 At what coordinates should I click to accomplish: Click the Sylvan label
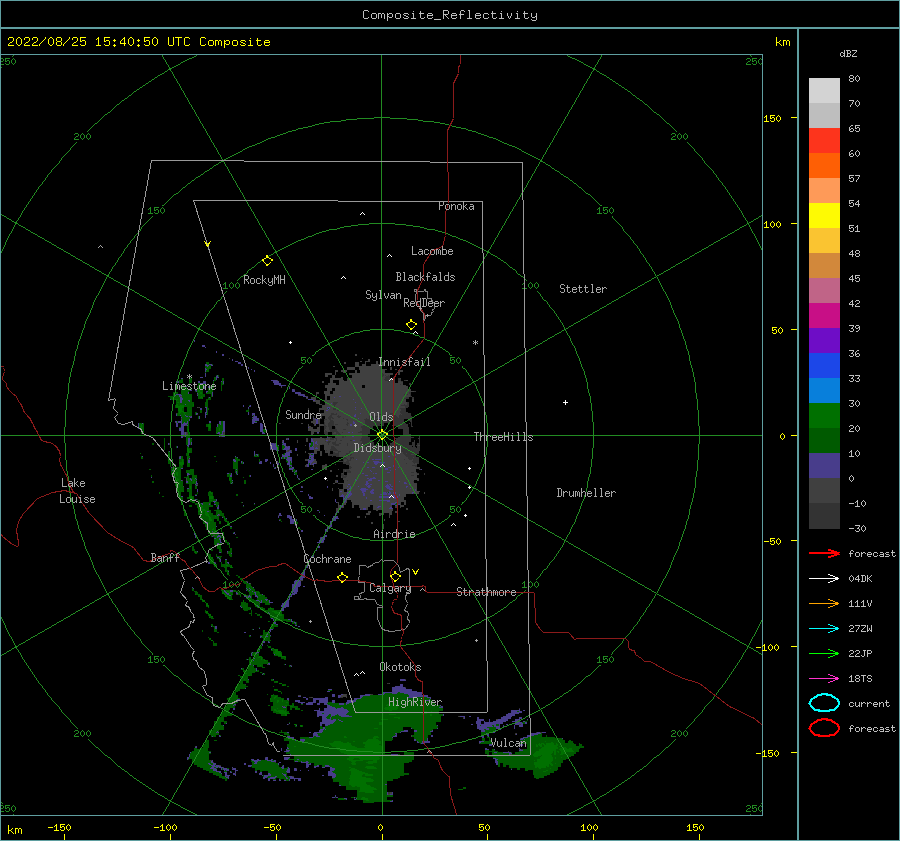click(x=383, y=295)
